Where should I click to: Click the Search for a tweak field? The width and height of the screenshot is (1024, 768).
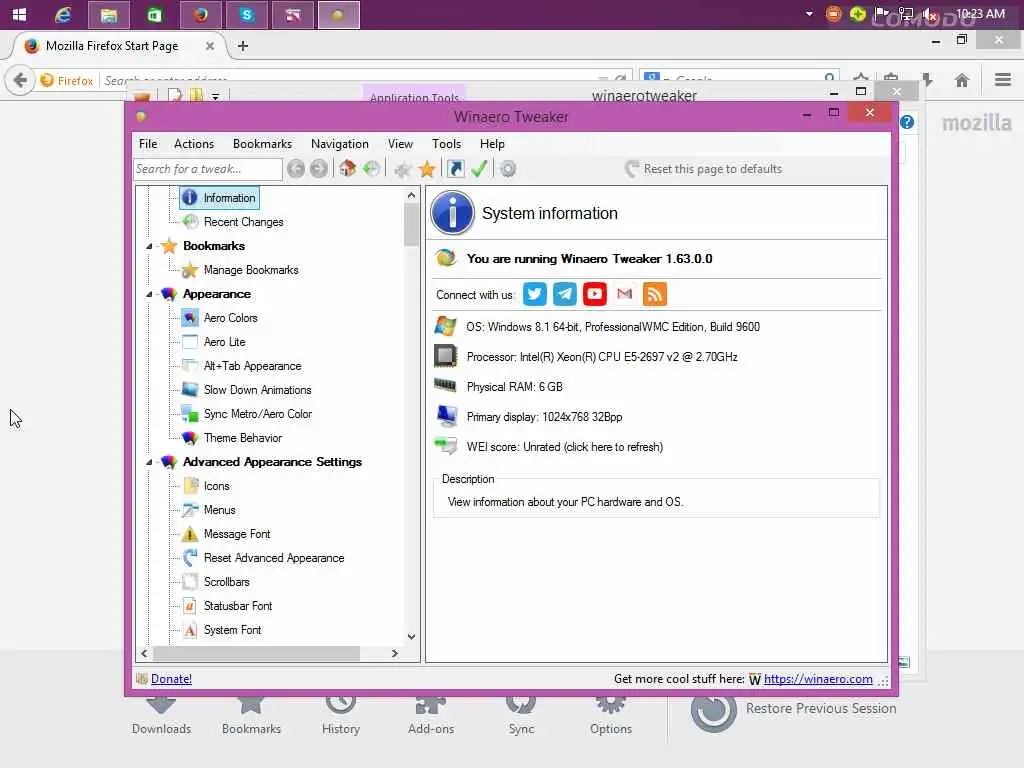pyautogui.click(x=208, y=169)
